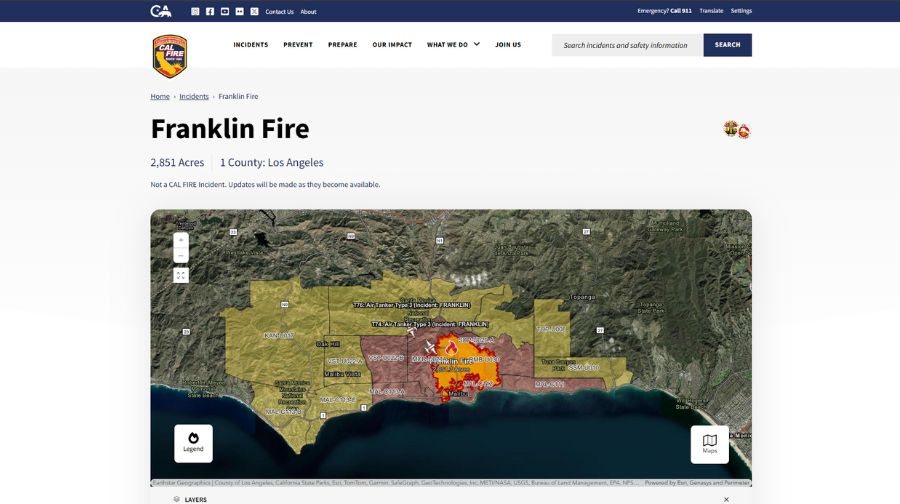Click the incident search input field
This screenshot has height=504, width=900.
click(626, 45)
